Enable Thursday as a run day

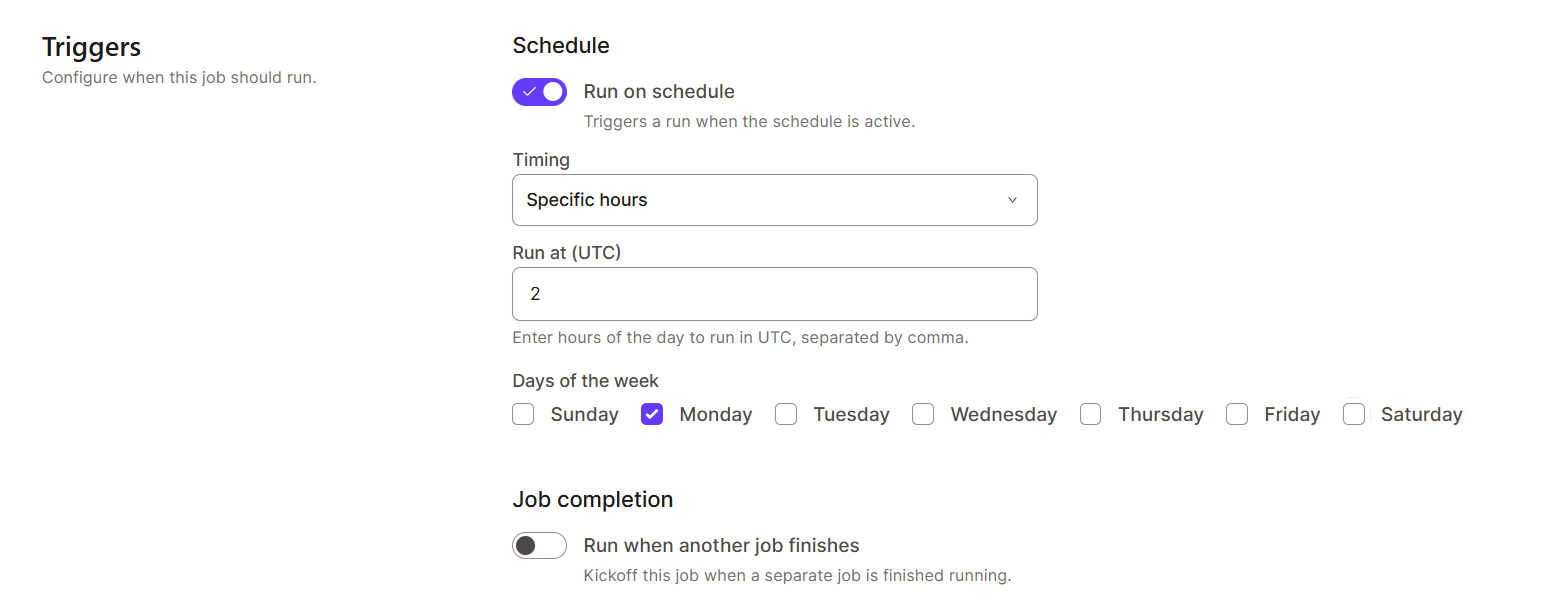point(1090,413)
